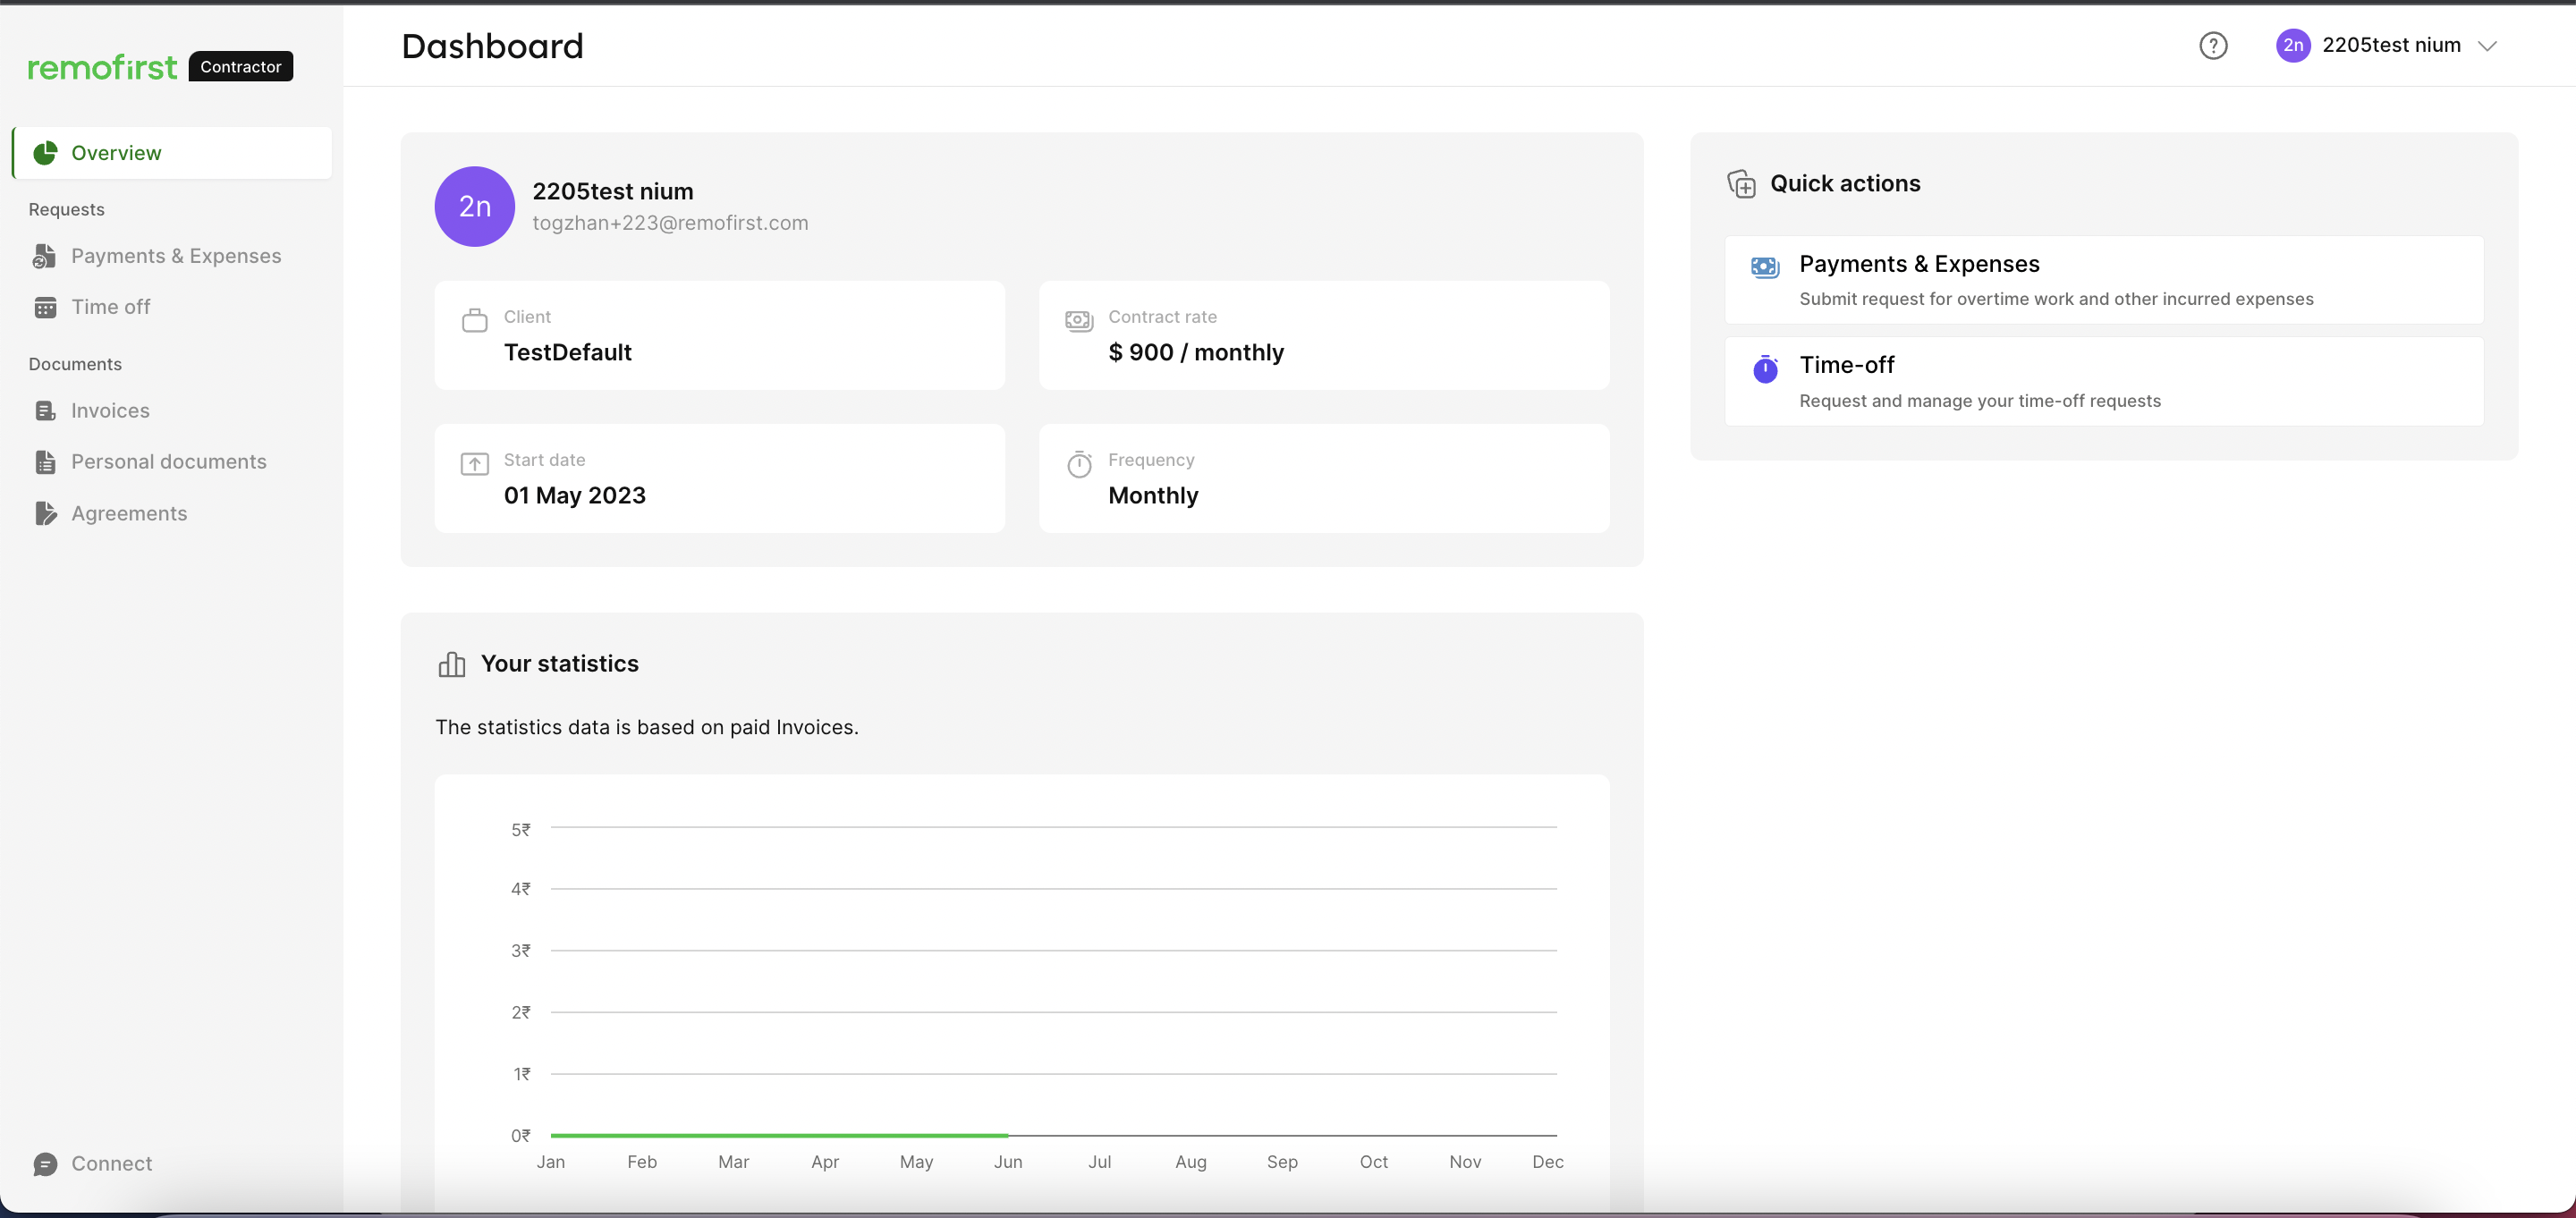Click the Your statistics heading

pos(559,663)
